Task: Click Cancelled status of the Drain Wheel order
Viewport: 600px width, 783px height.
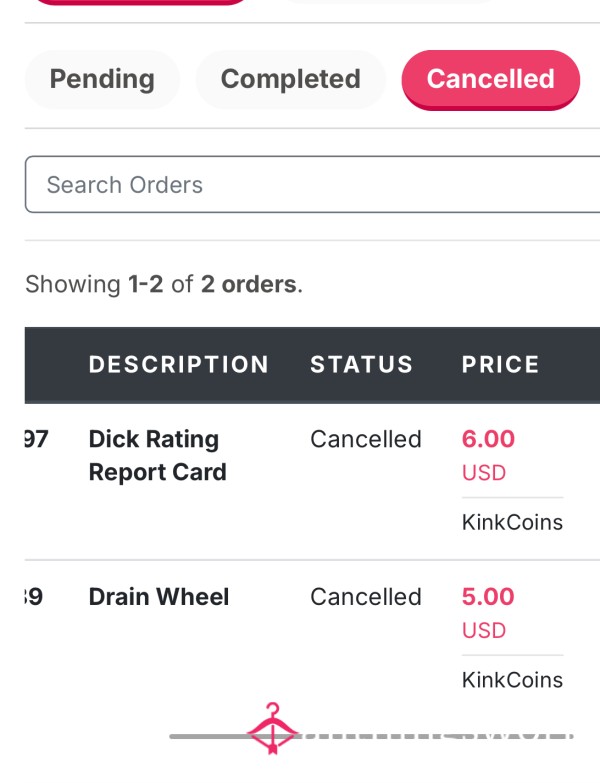Action: pos(366,597)
